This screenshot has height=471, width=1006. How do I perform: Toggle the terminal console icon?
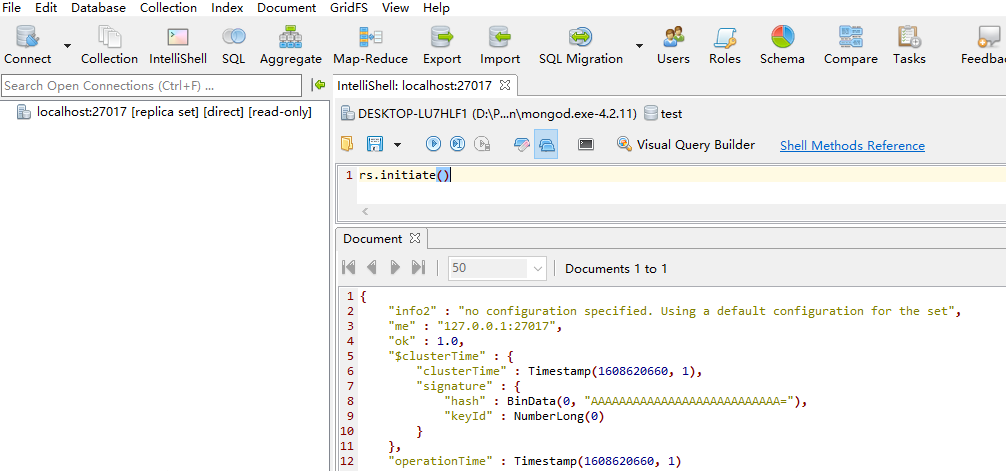(586, 145)
